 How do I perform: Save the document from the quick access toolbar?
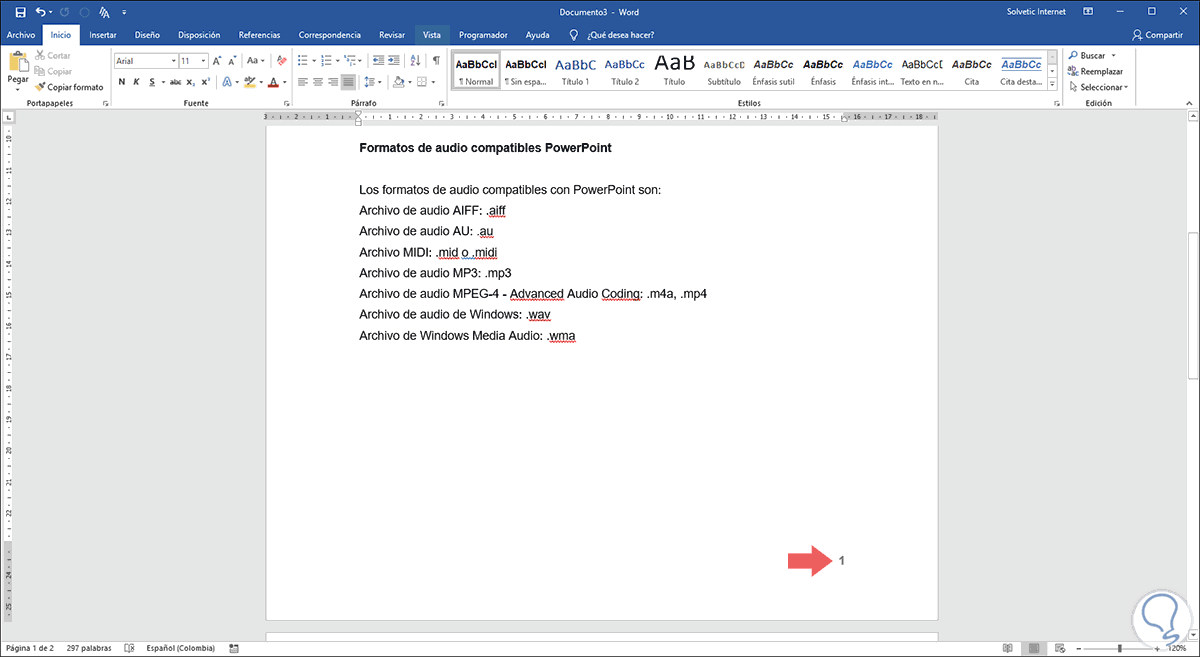pos(20,12)
